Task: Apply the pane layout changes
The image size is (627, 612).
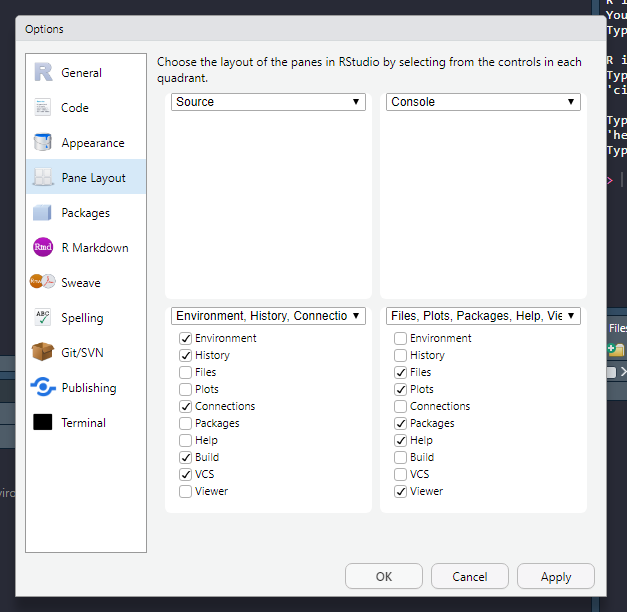Action: coord(555,576)
